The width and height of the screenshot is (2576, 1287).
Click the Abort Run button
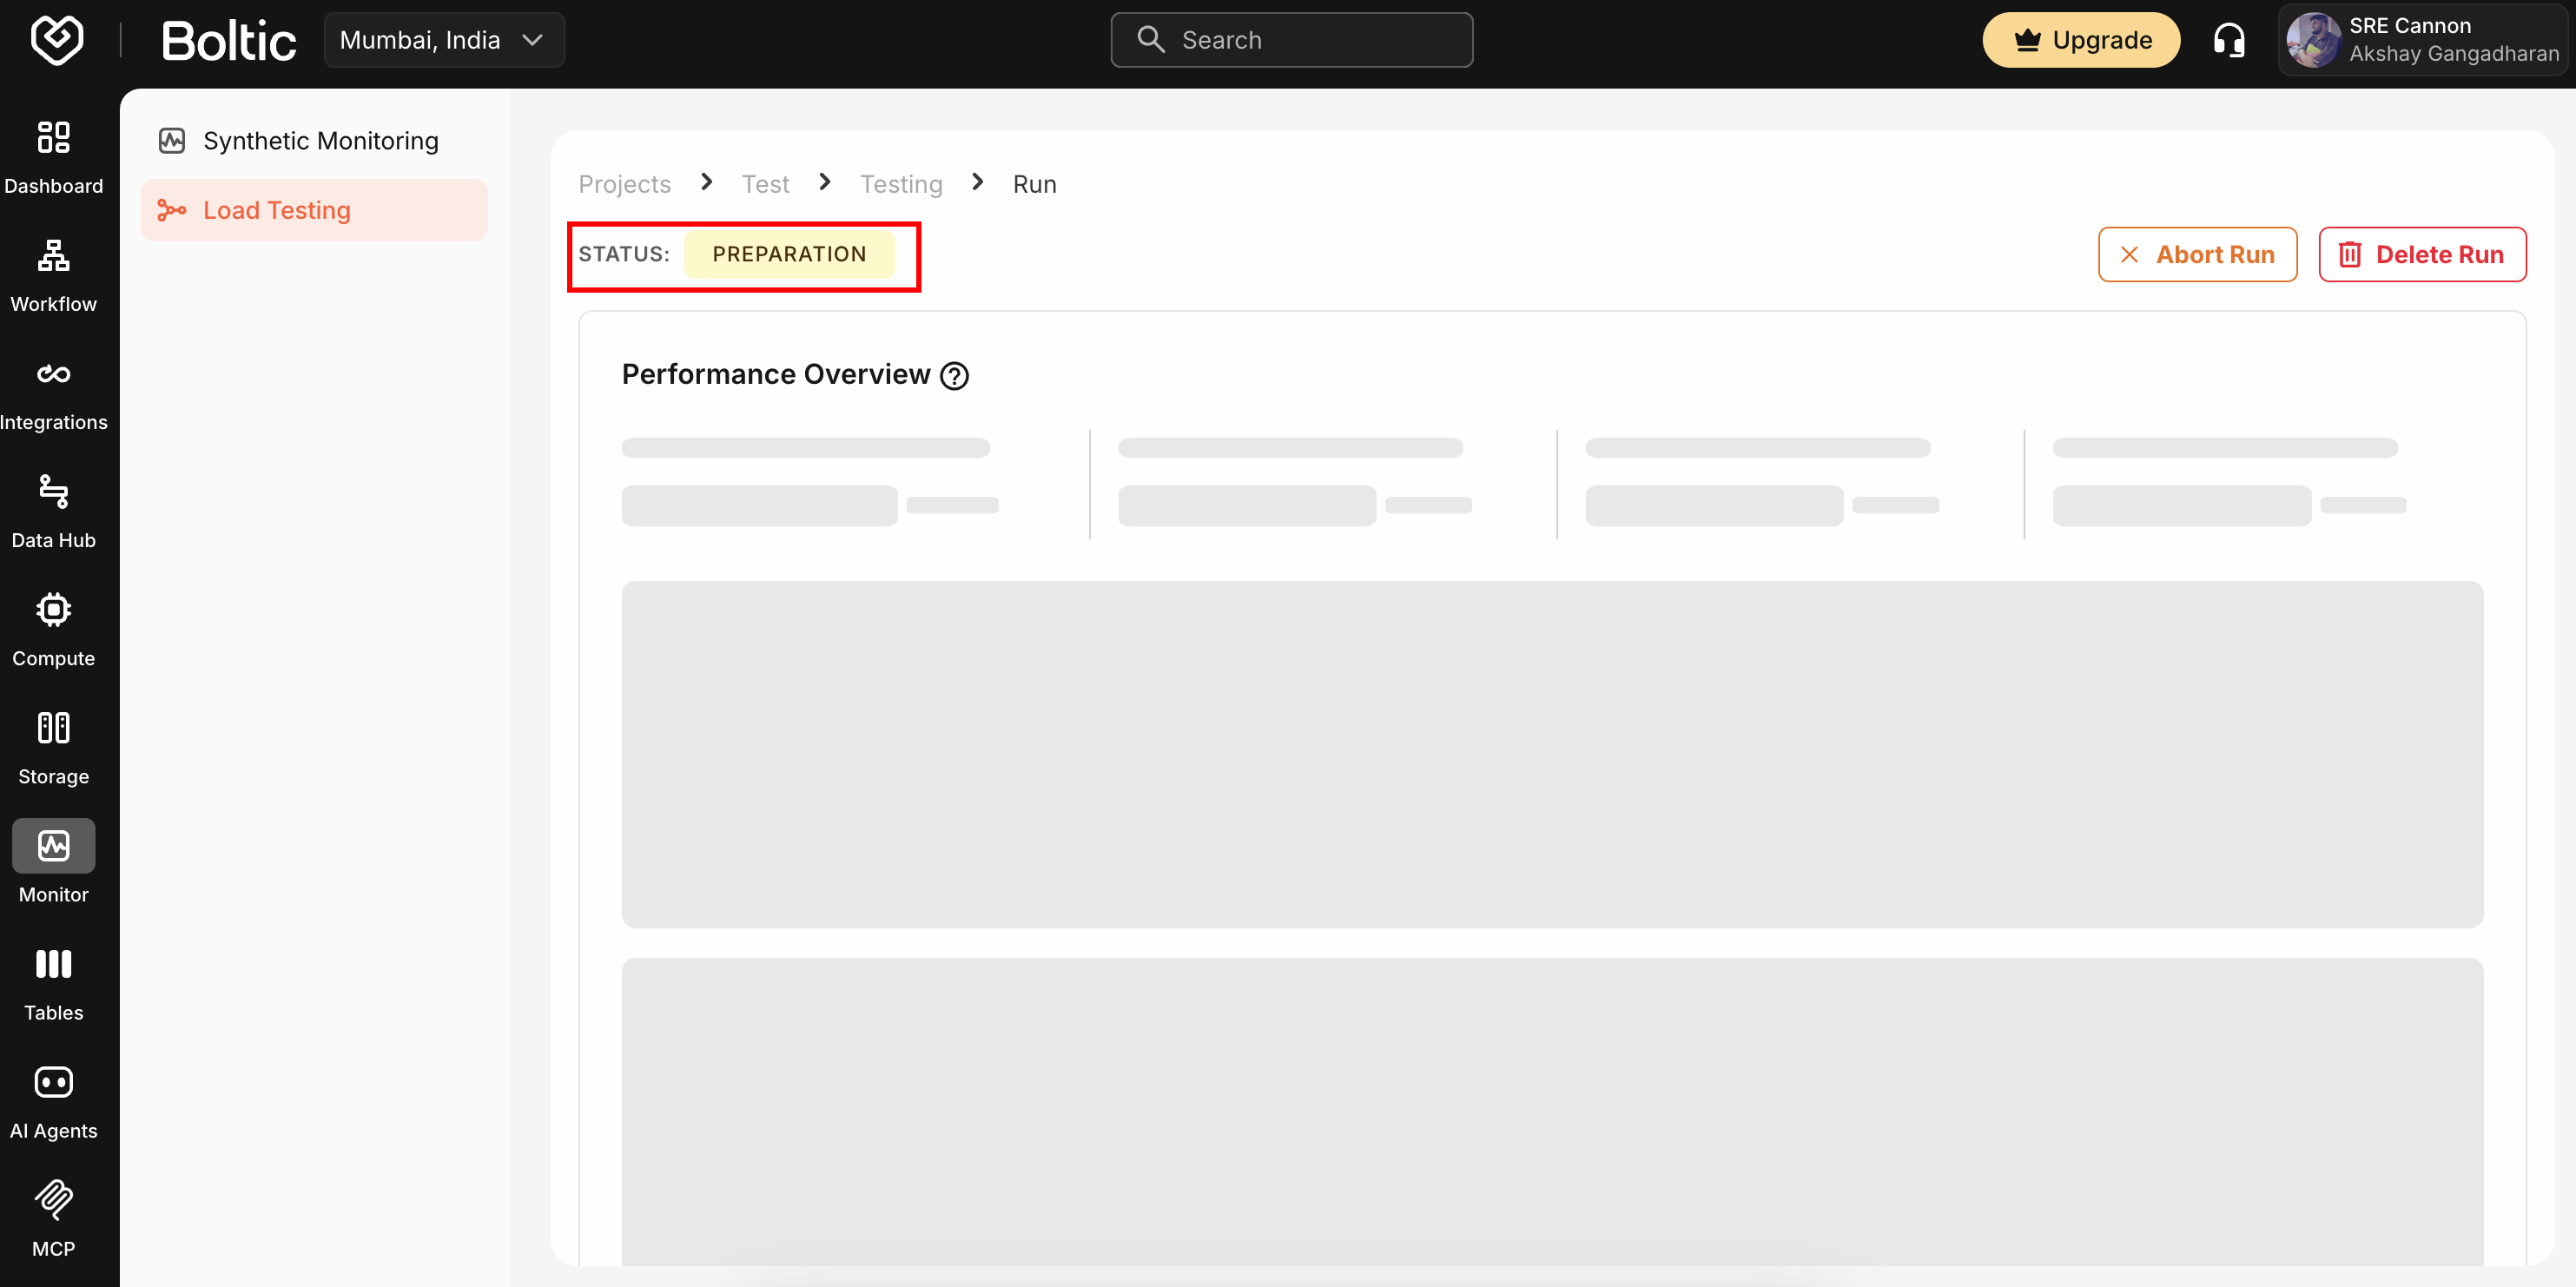[x=2197, y=255]
